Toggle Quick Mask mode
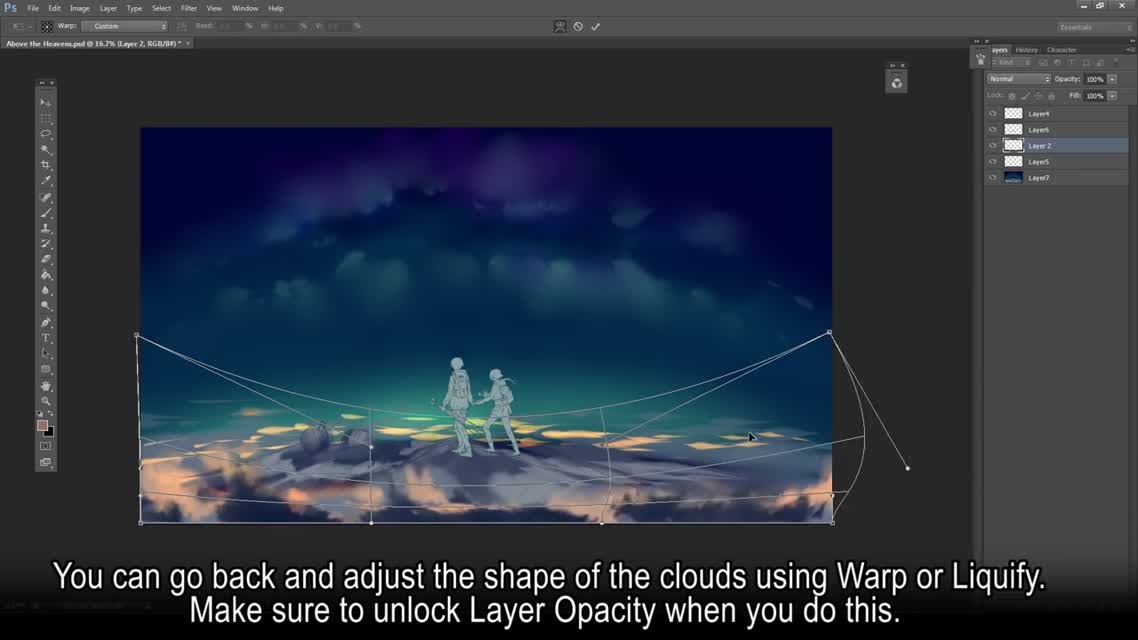The height and width of the screenshot is (640, 1138). pyautogui.click(x=46, y=446)
